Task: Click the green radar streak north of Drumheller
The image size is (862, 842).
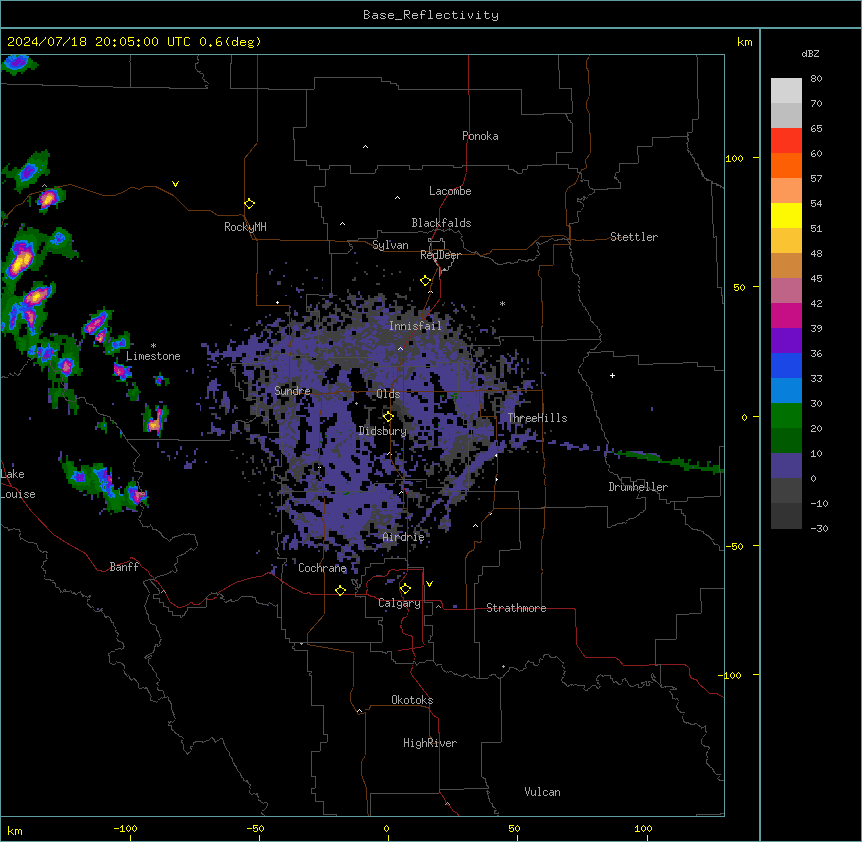Action: 668,461
